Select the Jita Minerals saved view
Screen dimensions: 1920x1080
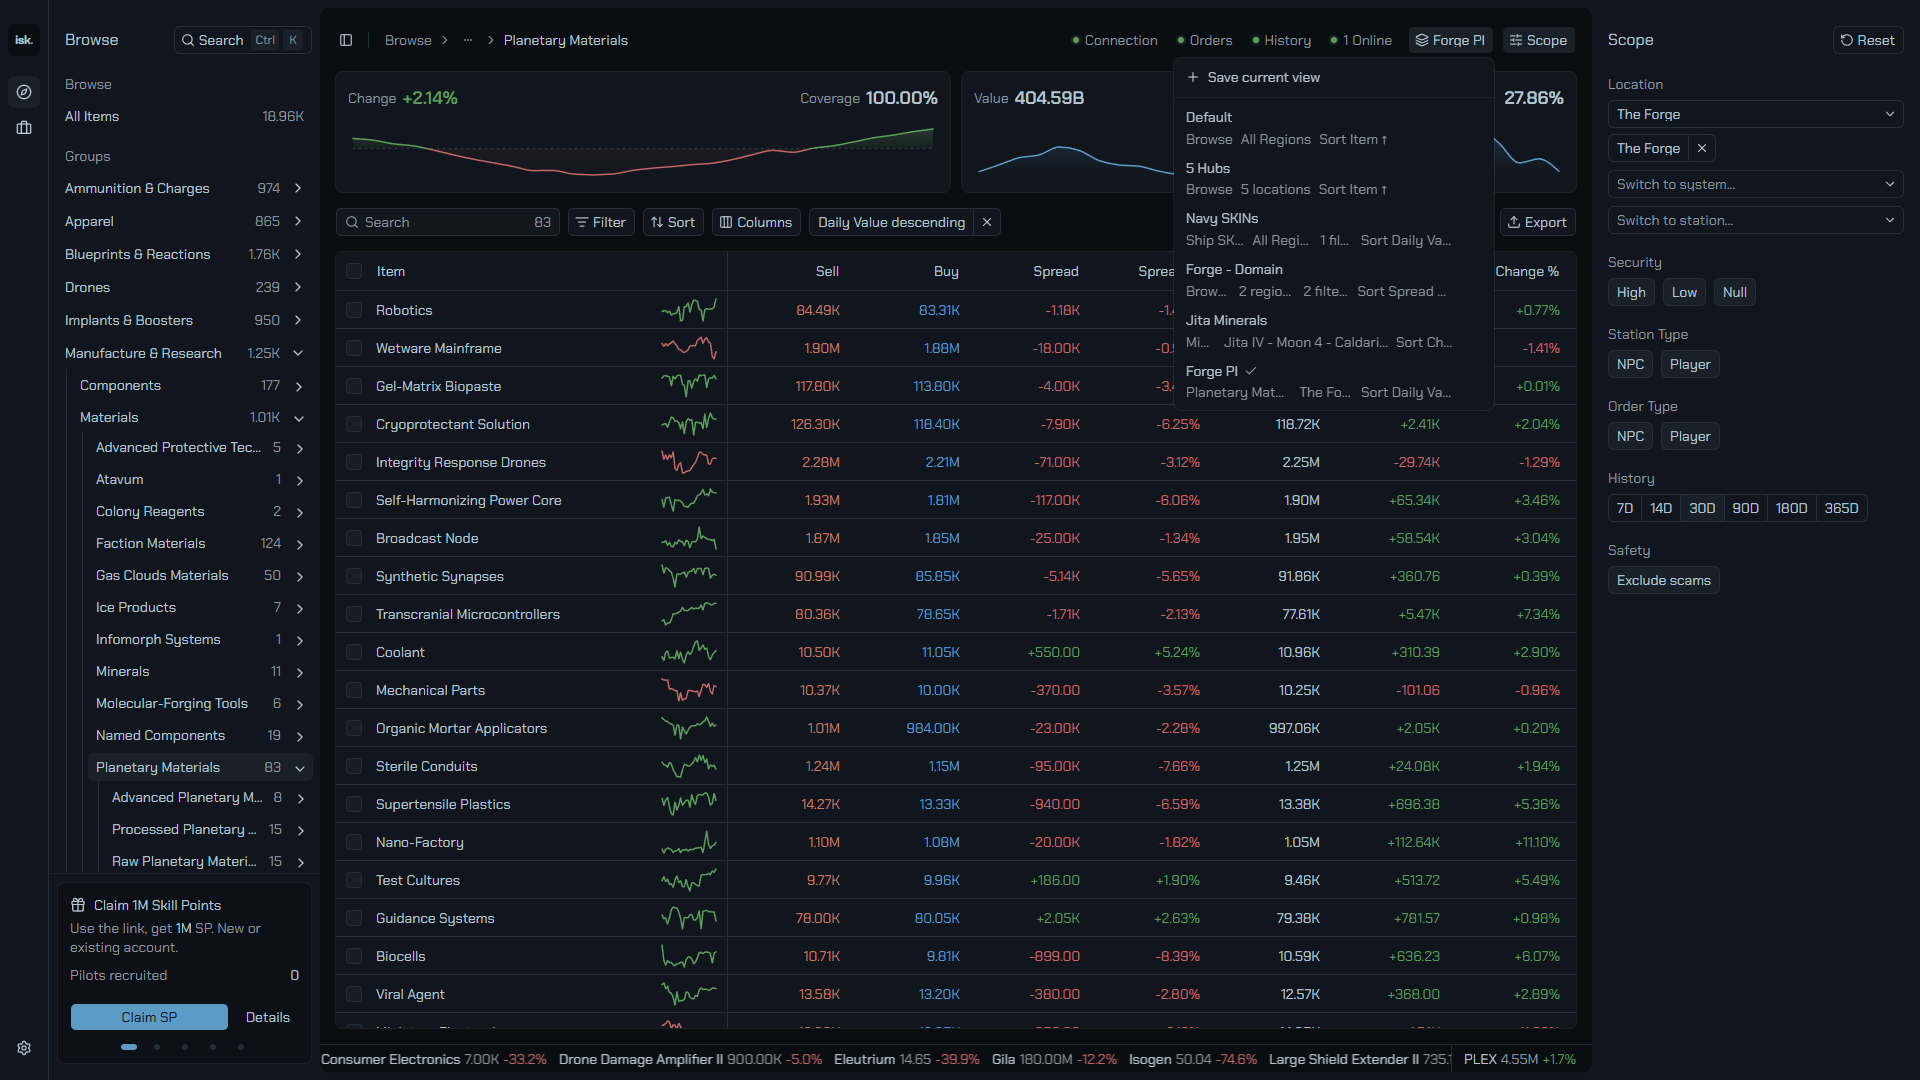[1333, 331]
